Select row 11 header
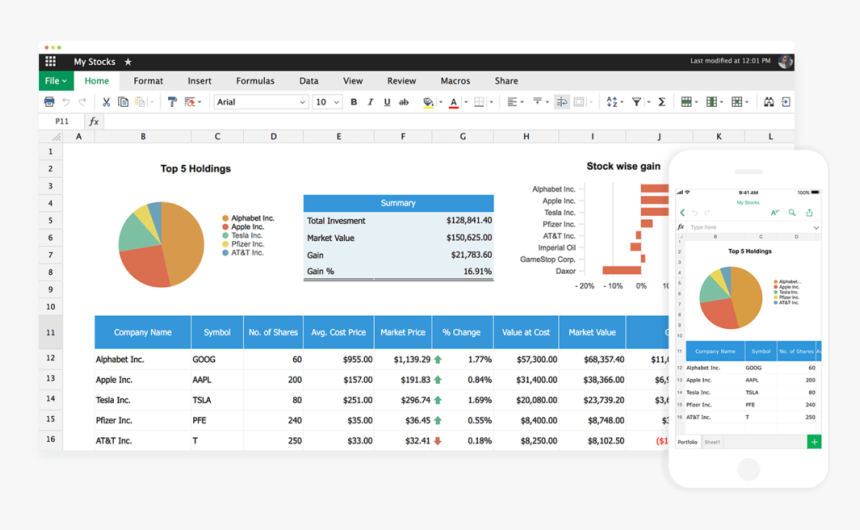Viewport: 860px width, 530px height. [x=50, y=332]
